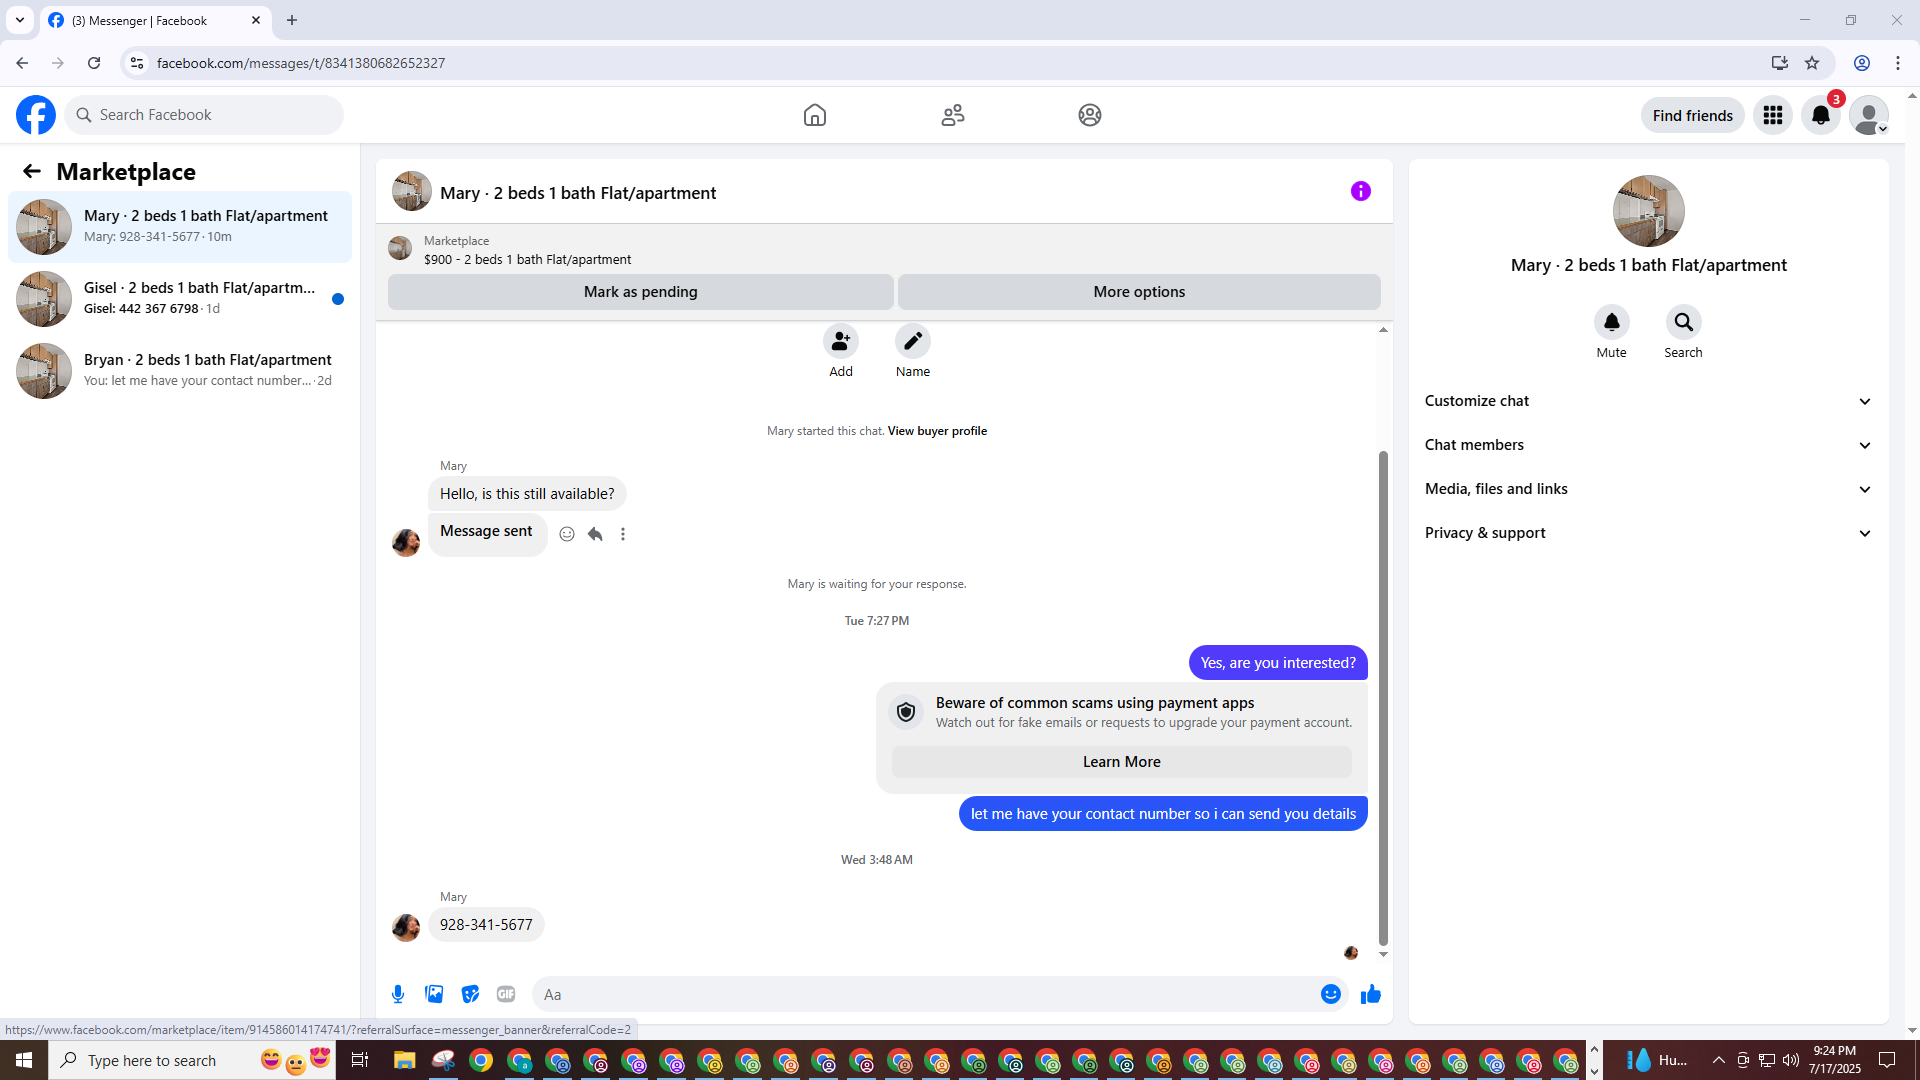The image size is (1920, 1080).
Task: Close the Messenger browser tab
Action: coord(256,20)
